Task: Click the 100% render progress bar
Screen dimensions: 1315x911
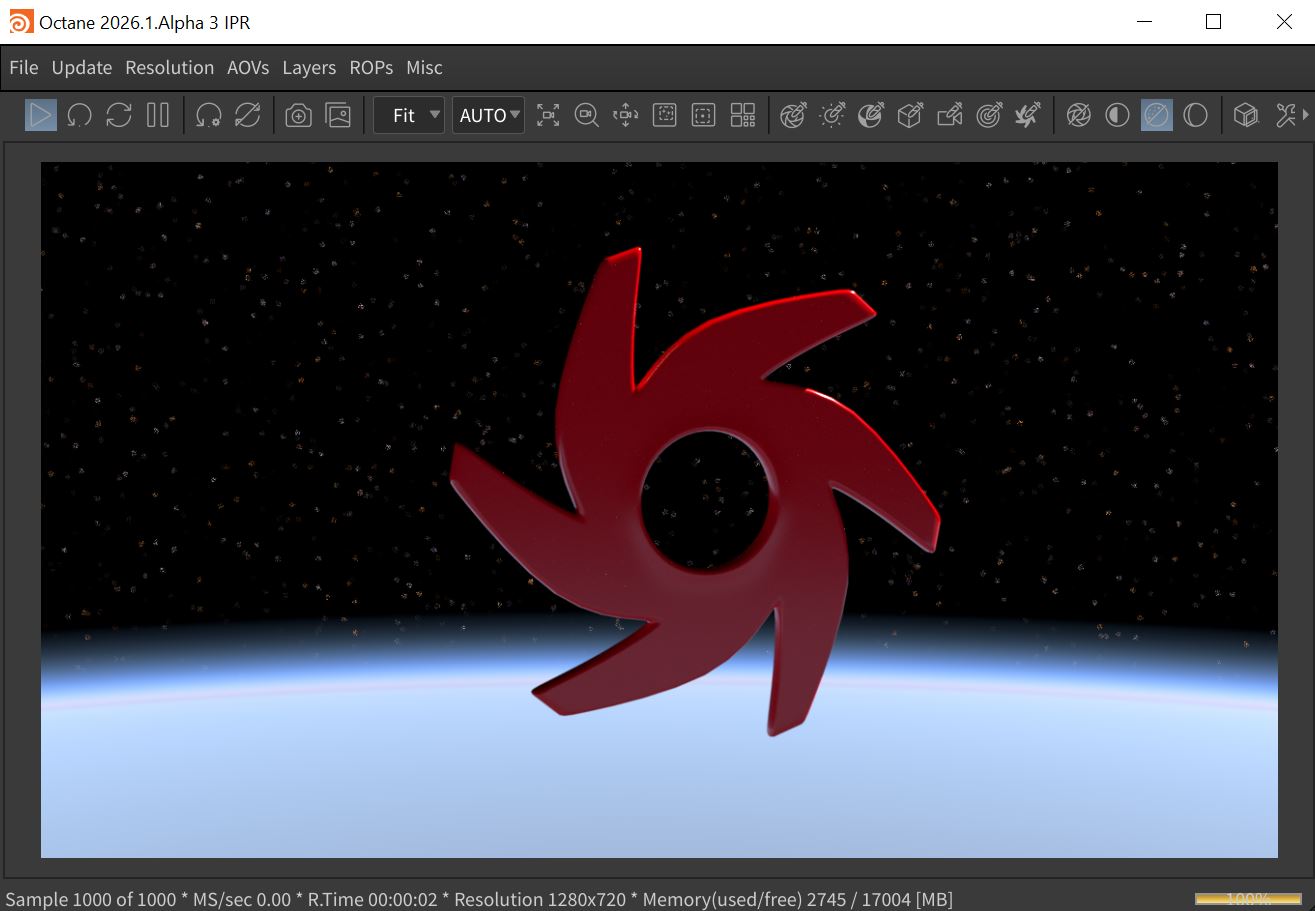Action: pos(1248,898)
